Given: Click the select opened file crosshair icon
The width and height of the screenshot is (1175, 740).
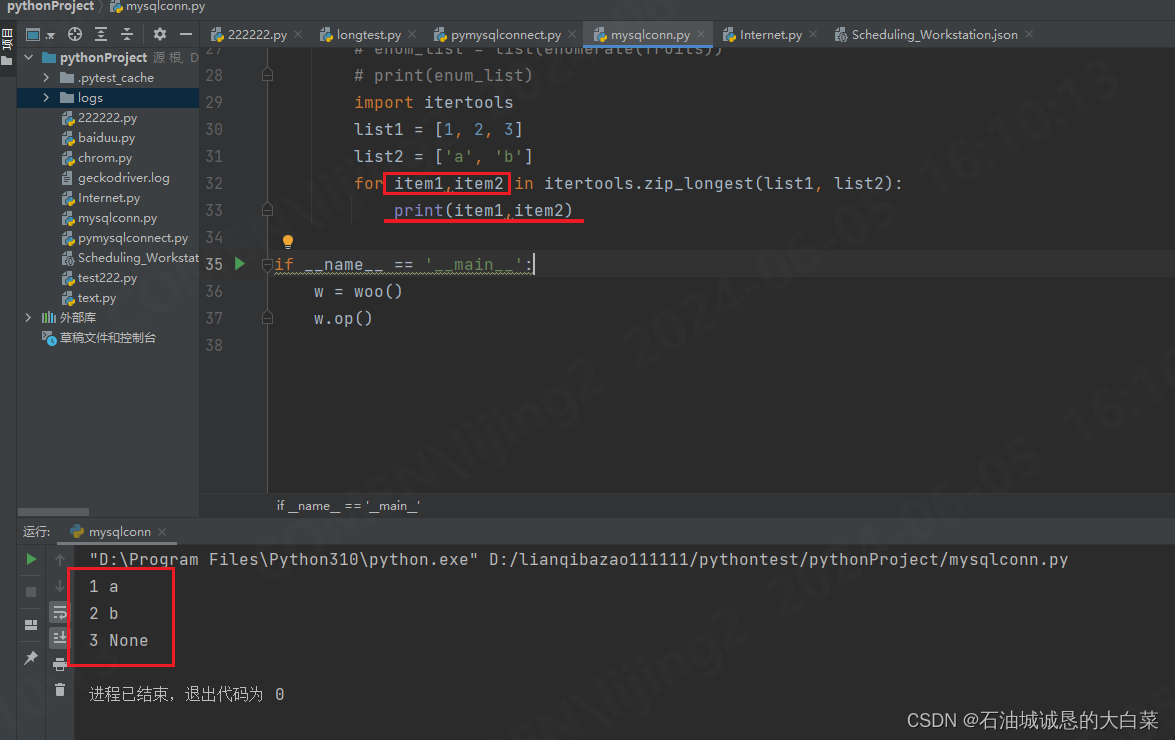Looking at the screenshot, I should tap(75, 34).
